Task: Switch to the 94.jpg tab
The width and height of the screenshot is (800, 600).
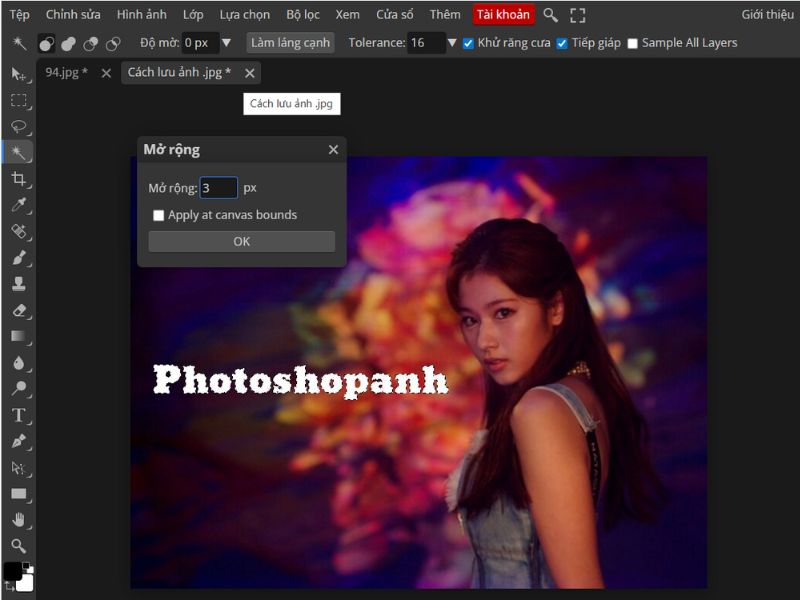Action: 66,72
